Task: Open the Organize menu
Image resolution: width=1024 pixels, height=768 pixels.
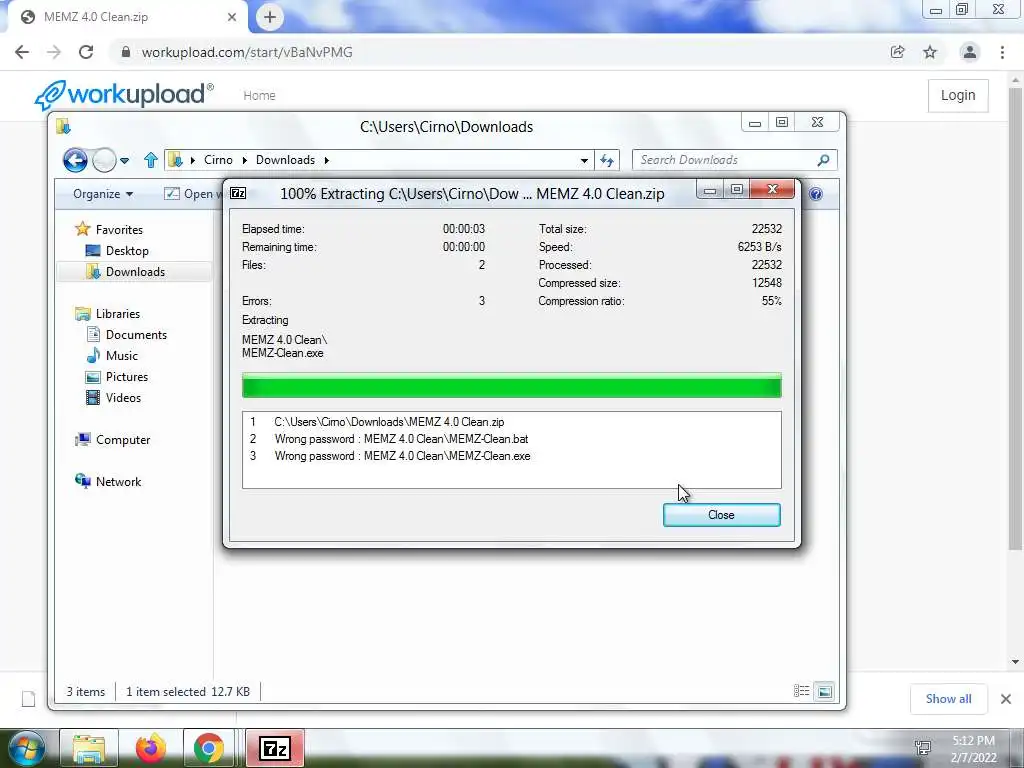Action: point(103,194)
